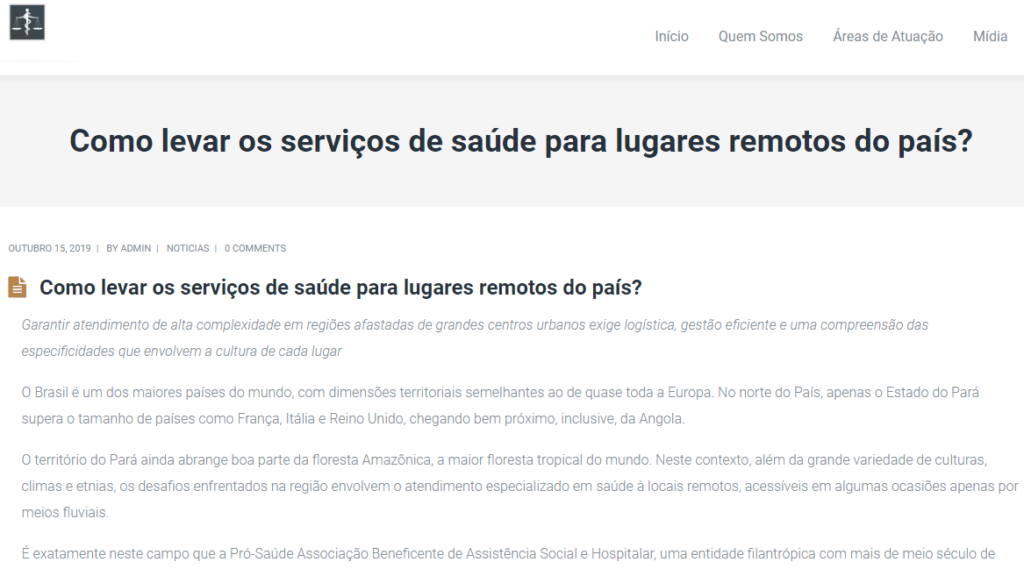Open the Noticias category link

pyautogui.click(x=188, y=248)
